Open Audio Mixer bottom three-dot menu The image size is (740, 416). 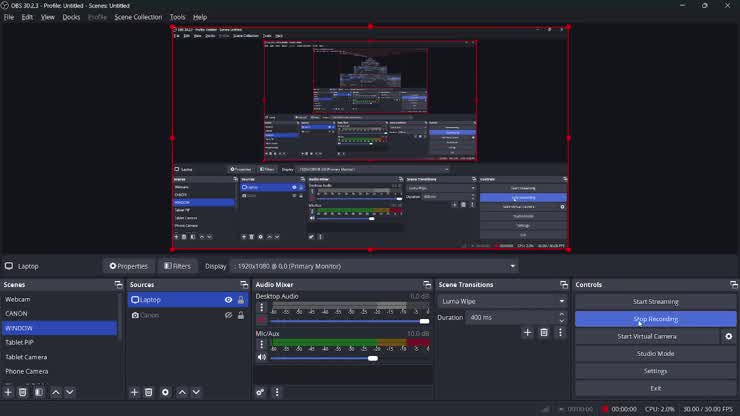click(x=277, y=392)
